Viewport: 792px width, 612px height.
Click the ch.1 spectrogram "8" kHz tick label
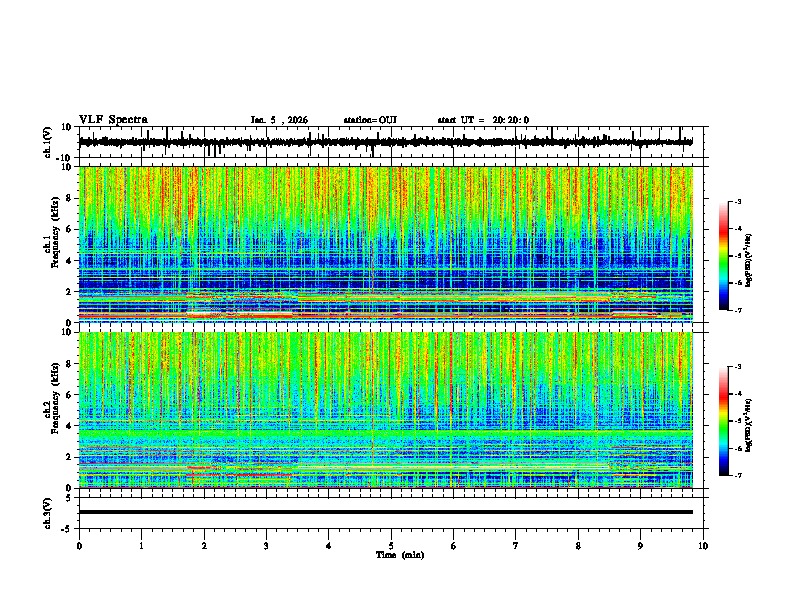70,198
